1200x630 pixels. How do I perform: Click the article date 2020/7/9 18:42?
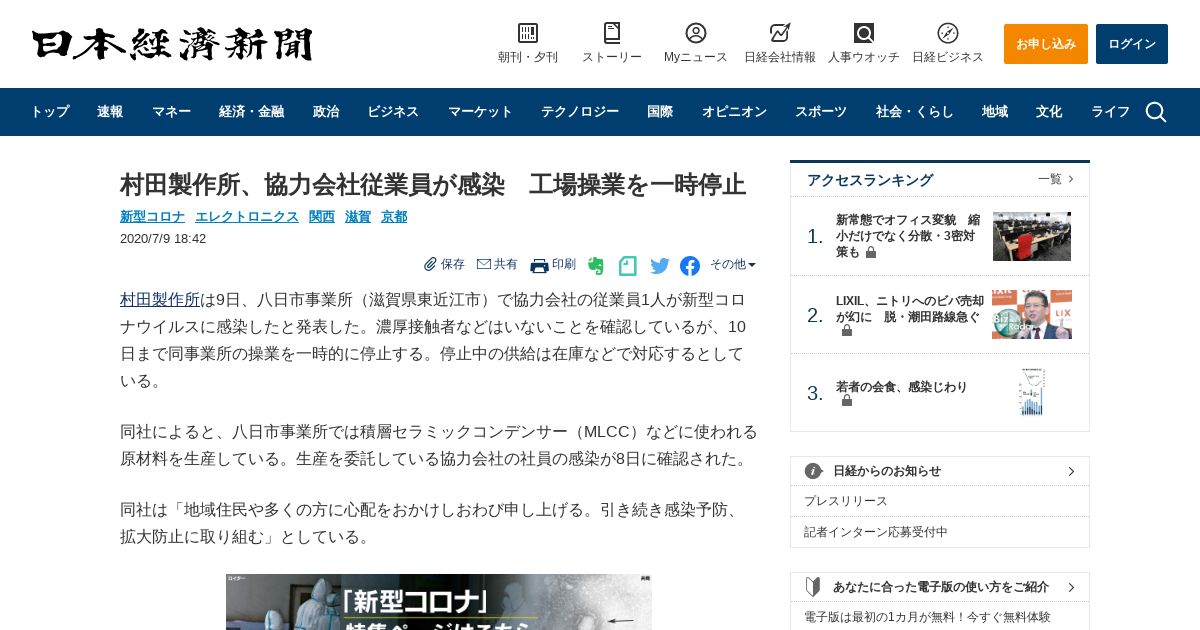163,239
